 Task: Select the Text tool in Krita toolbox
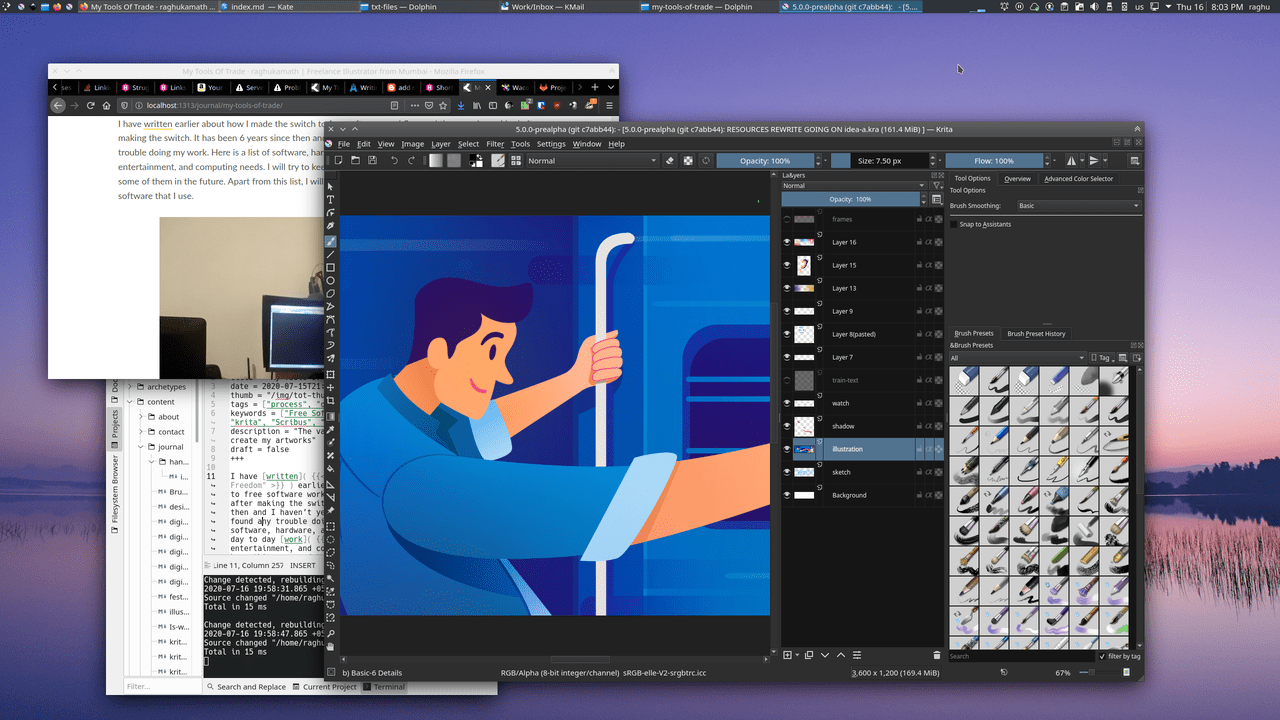(x=331, y=200)
